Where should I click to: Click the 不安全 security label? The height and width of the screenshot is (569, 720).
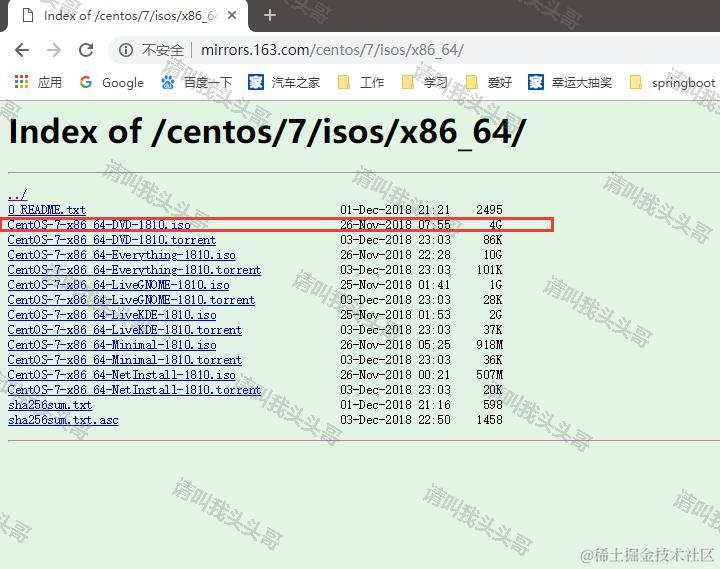[x=163, y=50]
